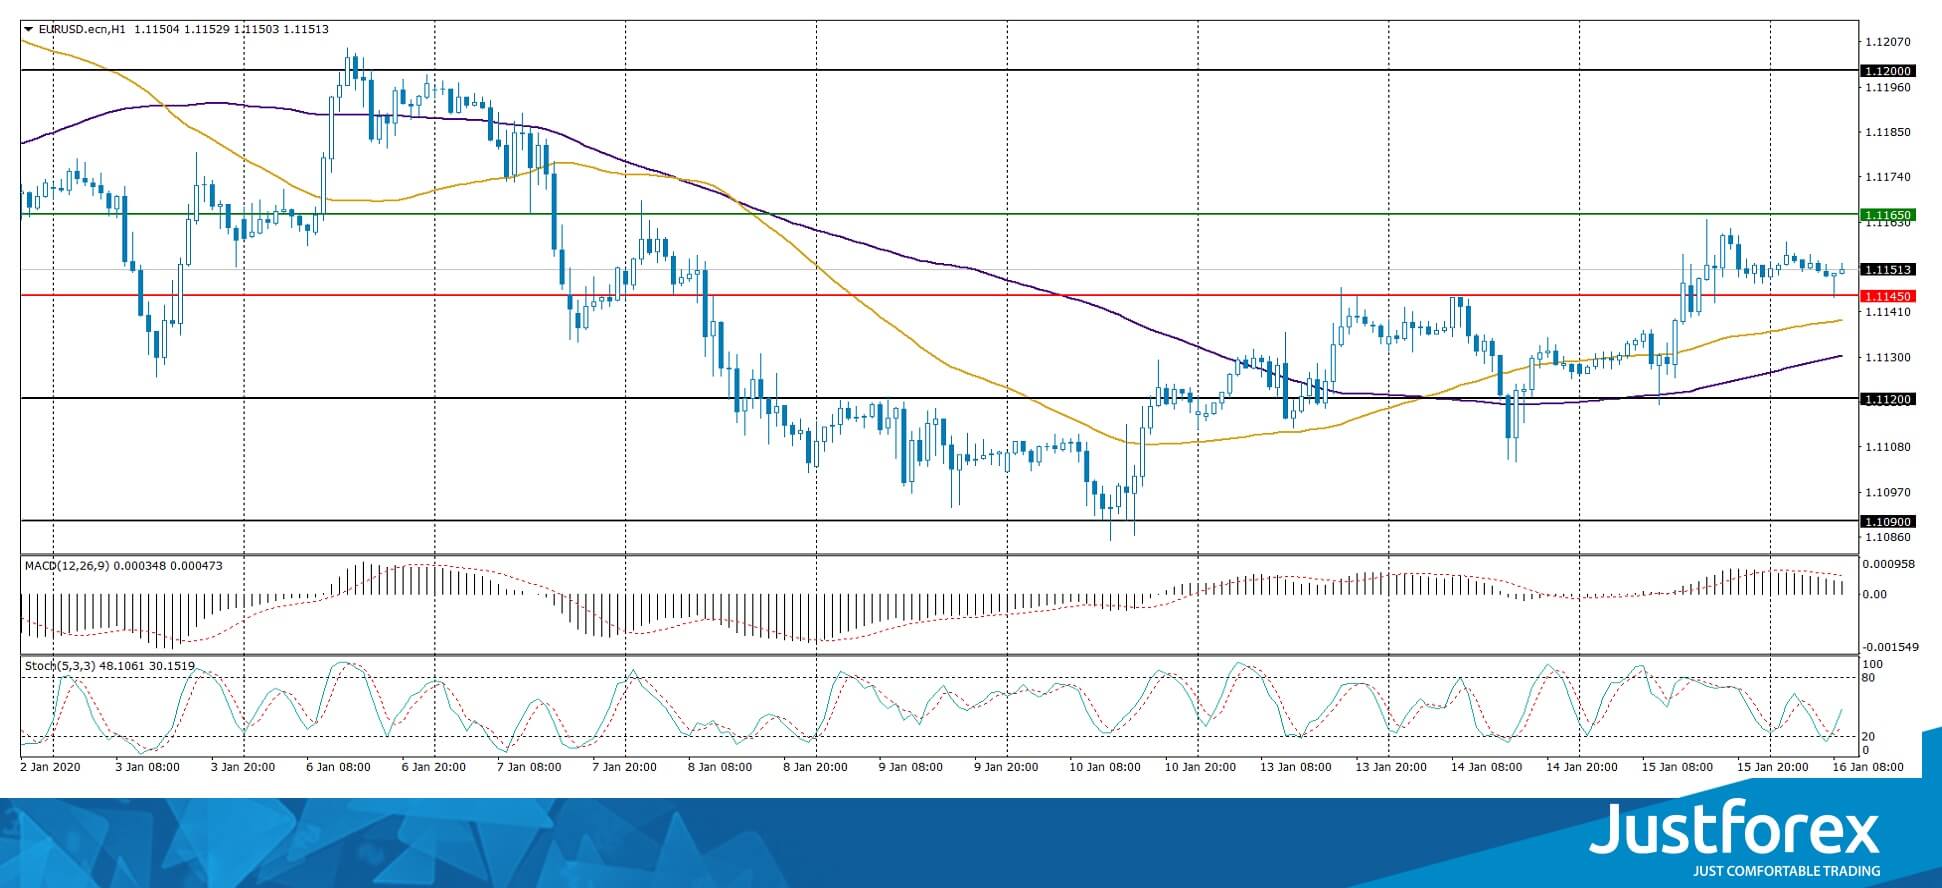
Task: Select the black 1.10900 level price tag
Action: coord(1887,521)
